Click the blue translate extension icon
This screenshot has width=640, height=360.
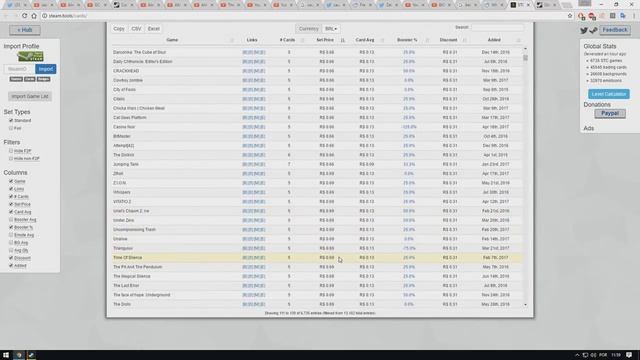click(x=623, y=16)
